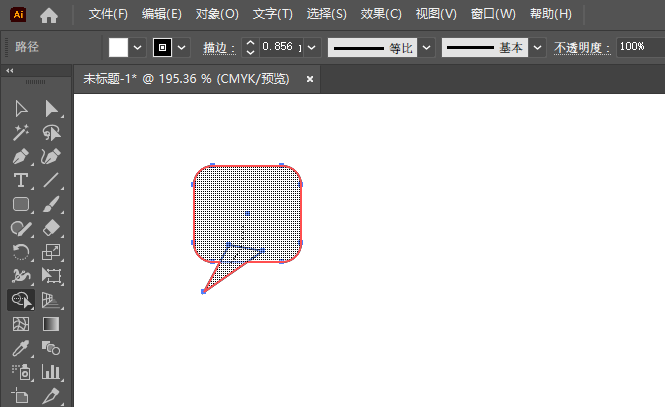Activate the Free Transform tool

51,276
